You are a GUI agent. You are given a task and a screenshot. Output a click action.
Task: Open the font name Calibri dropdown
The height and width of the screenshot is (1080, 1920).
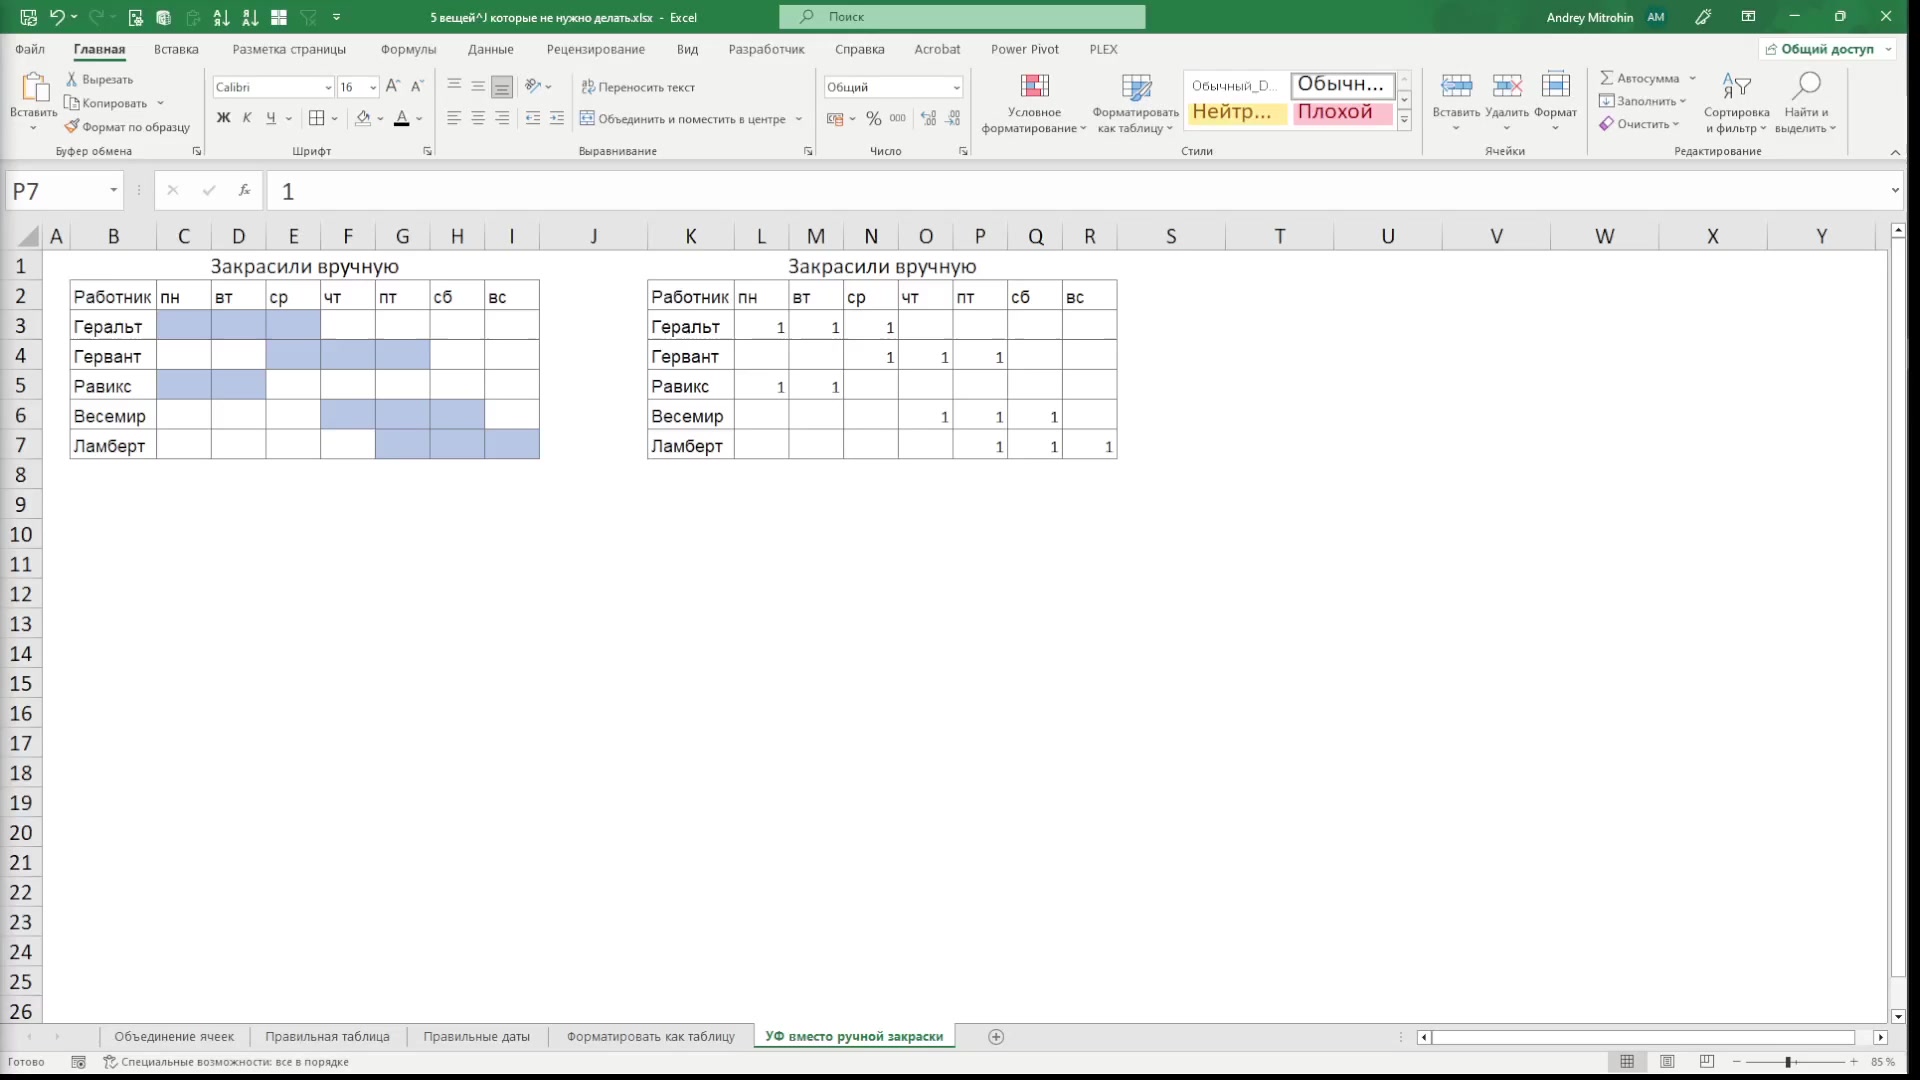click(x=328, y=87)
